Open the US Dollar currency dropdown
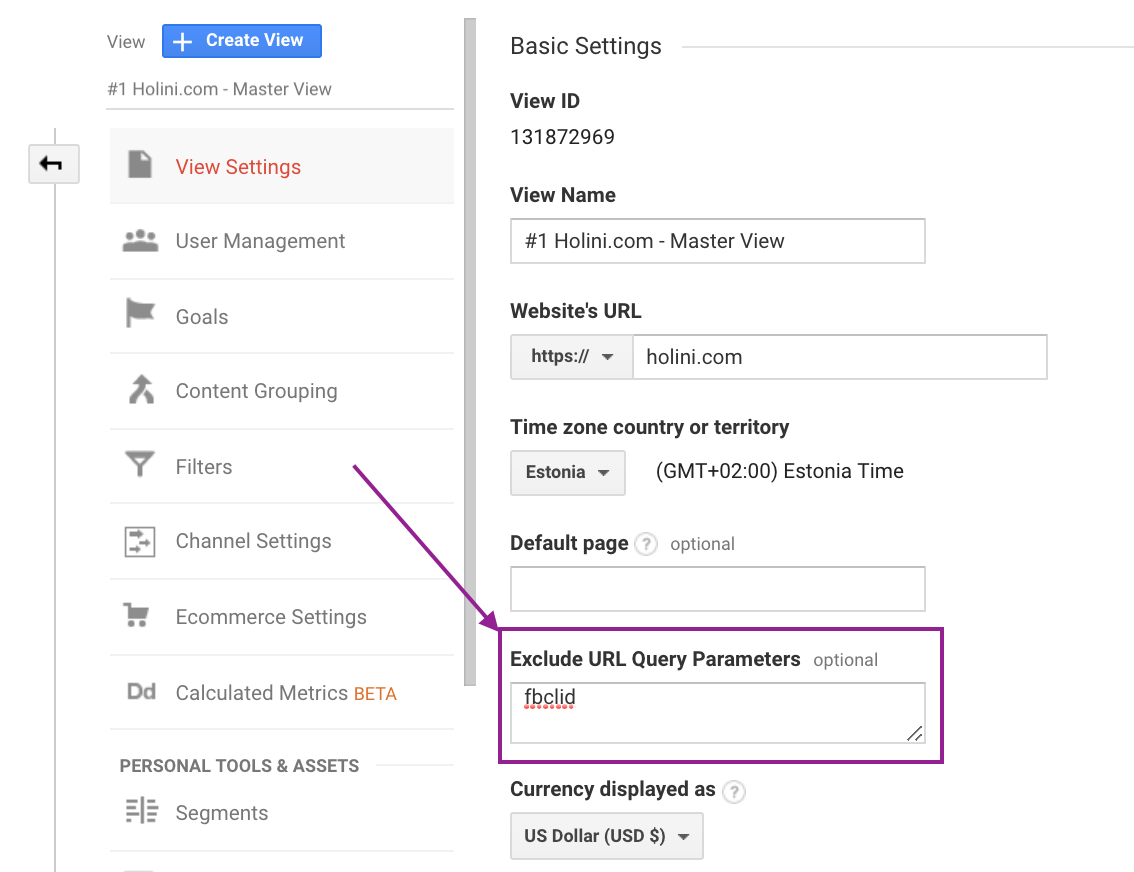1134x872 pixels. [x=607, y=836]
